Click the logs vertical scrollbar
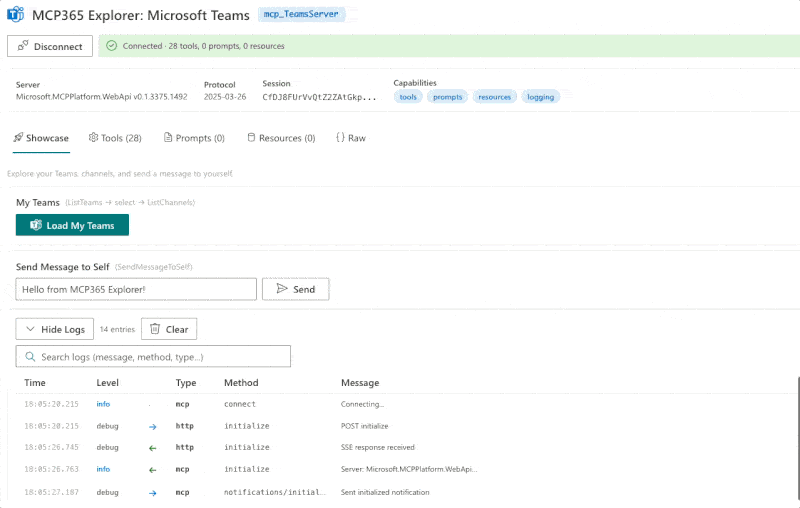Screen dimensions: 800x508 (x=797, y=439)
